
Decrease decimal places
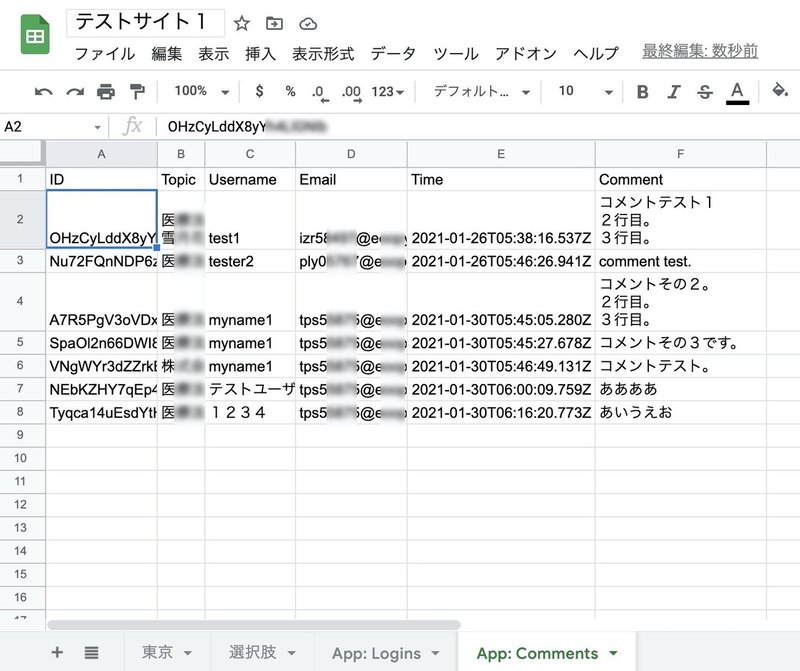[x=320, y=93]
